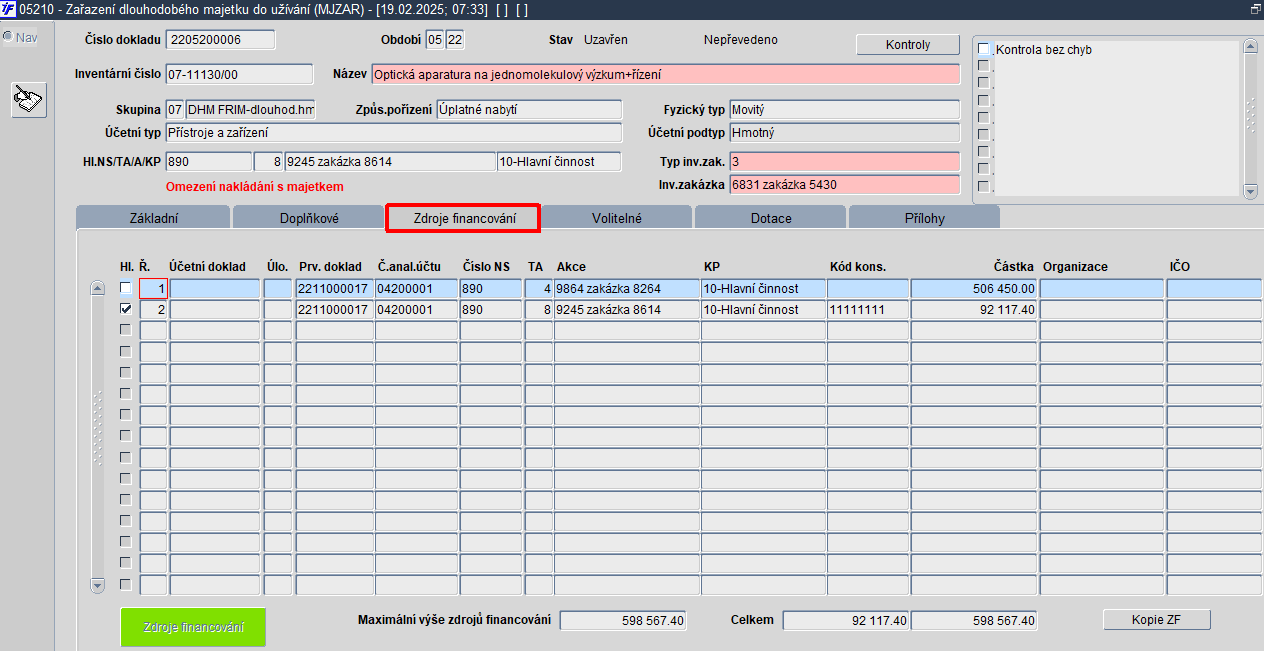Click the Kontroly button
The height and width of the screenshot is (651, 1264).
908,45
